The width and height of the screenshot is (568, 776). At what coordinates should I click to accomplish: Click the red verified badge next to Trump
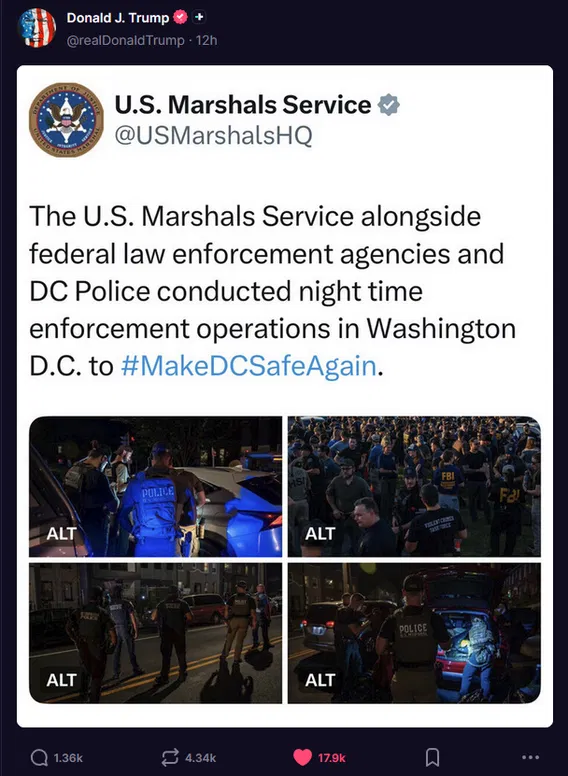point(180,17)
